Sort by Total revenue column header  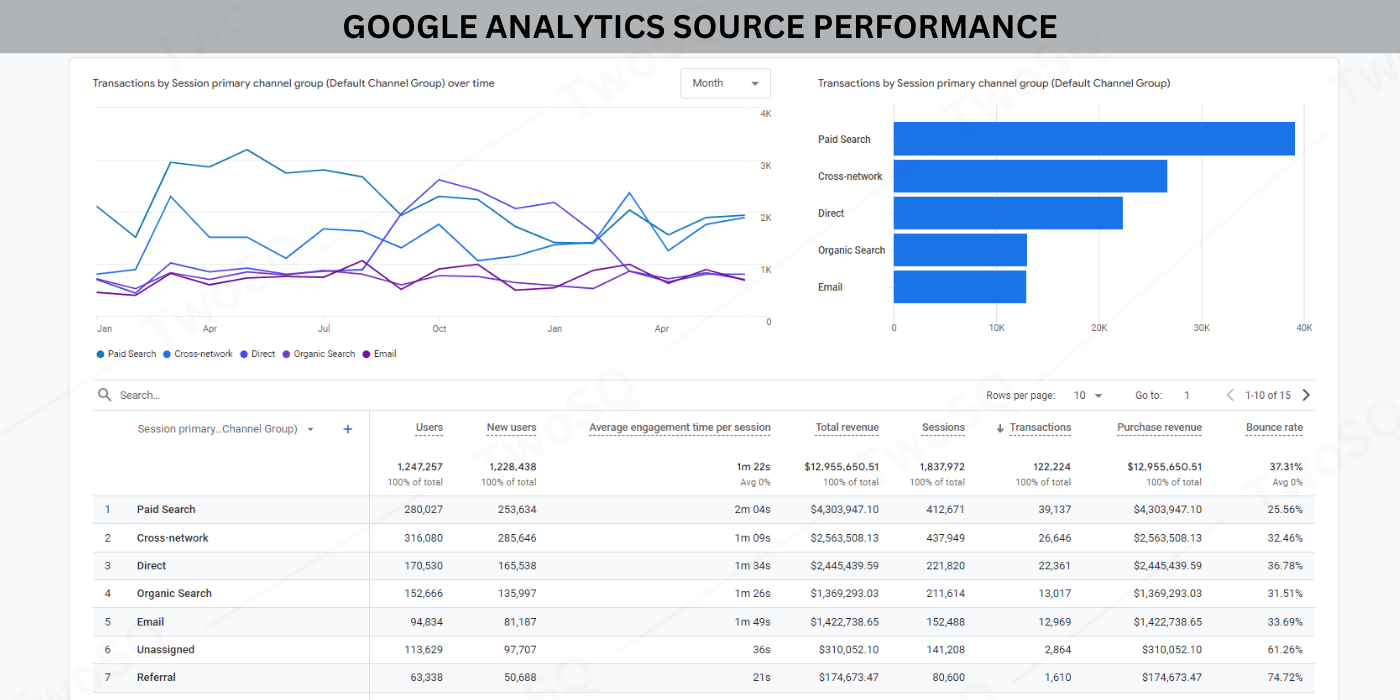(x=847, y=427)
